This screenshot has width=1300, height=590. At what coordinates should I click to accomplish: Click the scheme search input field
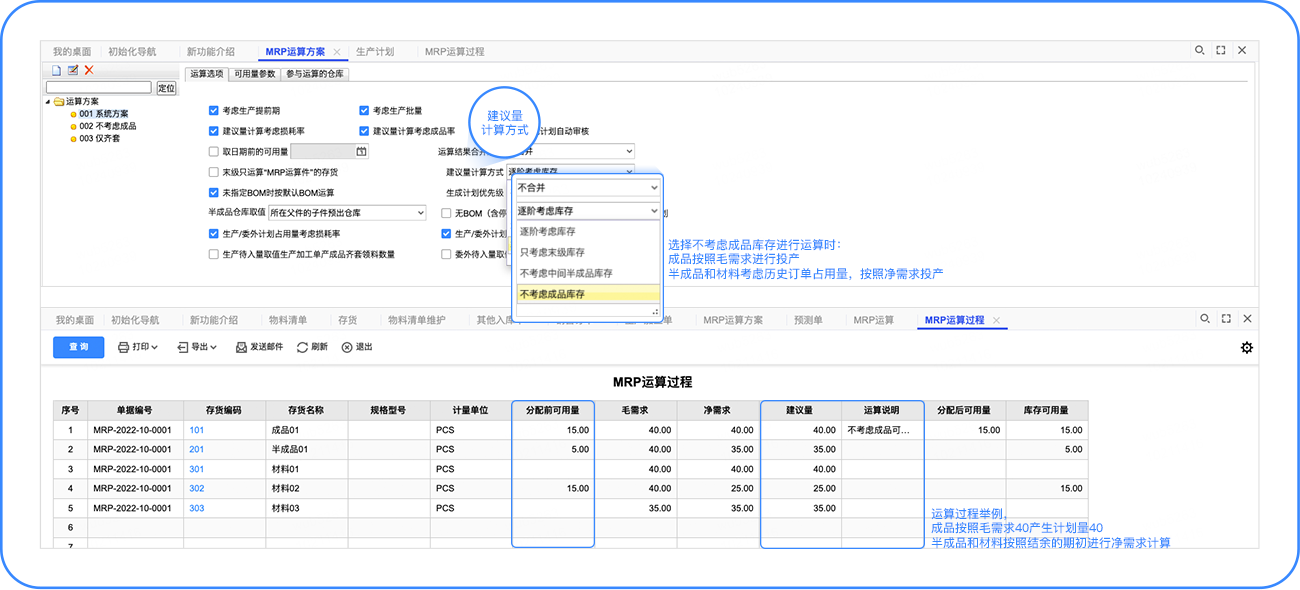99,88
